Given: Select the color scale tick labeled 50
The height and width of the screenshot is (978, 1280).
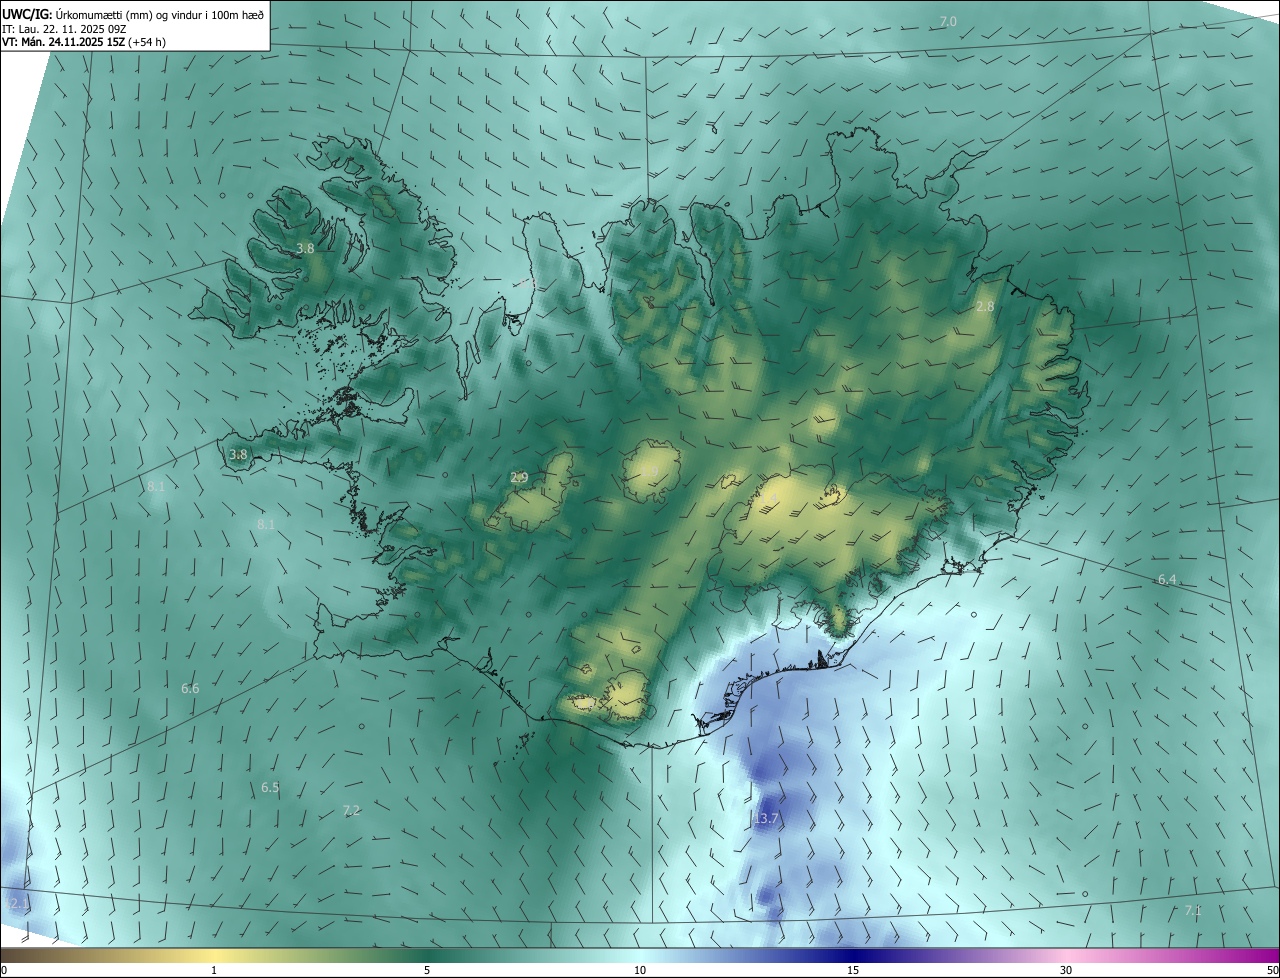Looking at the screenshot, I should point(1271,970).
